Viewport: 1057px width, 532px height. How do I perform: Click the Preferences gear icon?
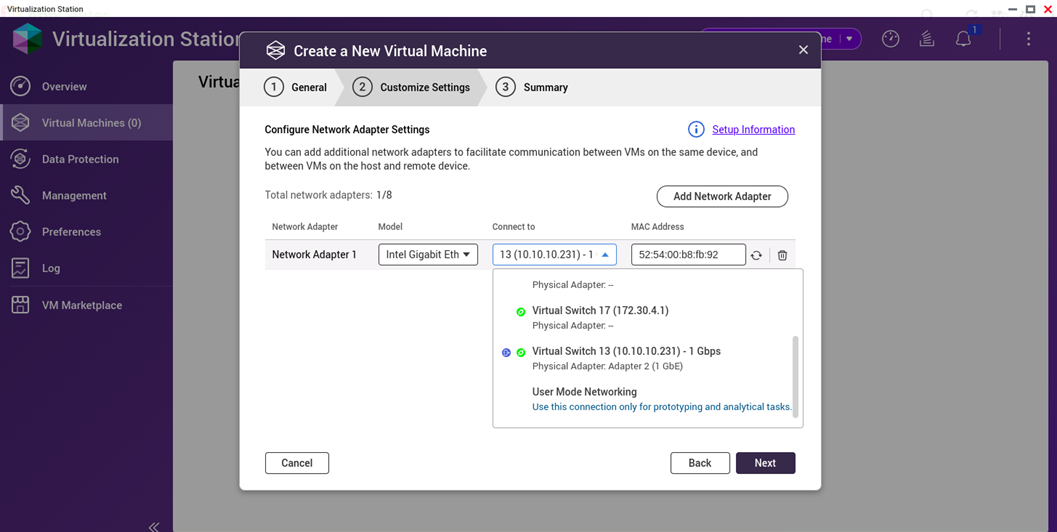point(20,232)
